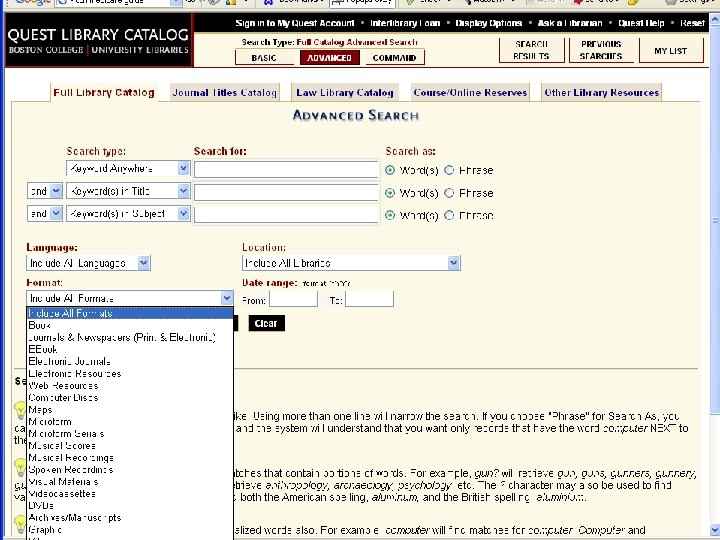This screenshot has height=540, width=720.
Task: Switch to Journal Titles Catalog tab
Action: 225,92
